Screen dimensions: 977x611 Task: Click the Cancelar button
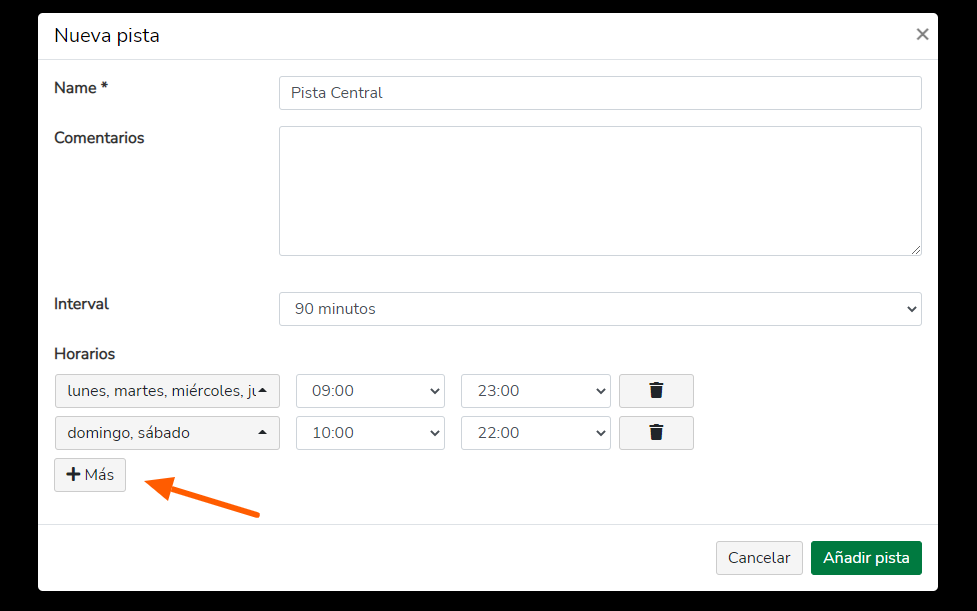[x=759, y=557]
